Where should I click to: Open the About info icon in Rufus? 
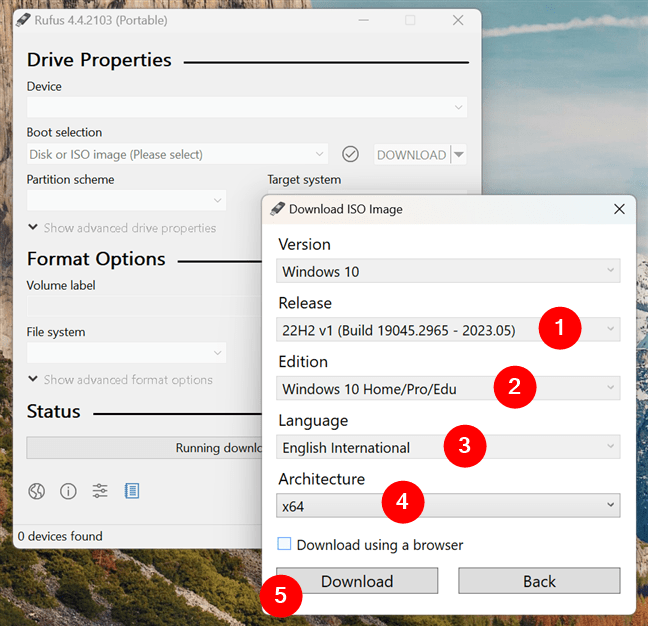[68, 491]
